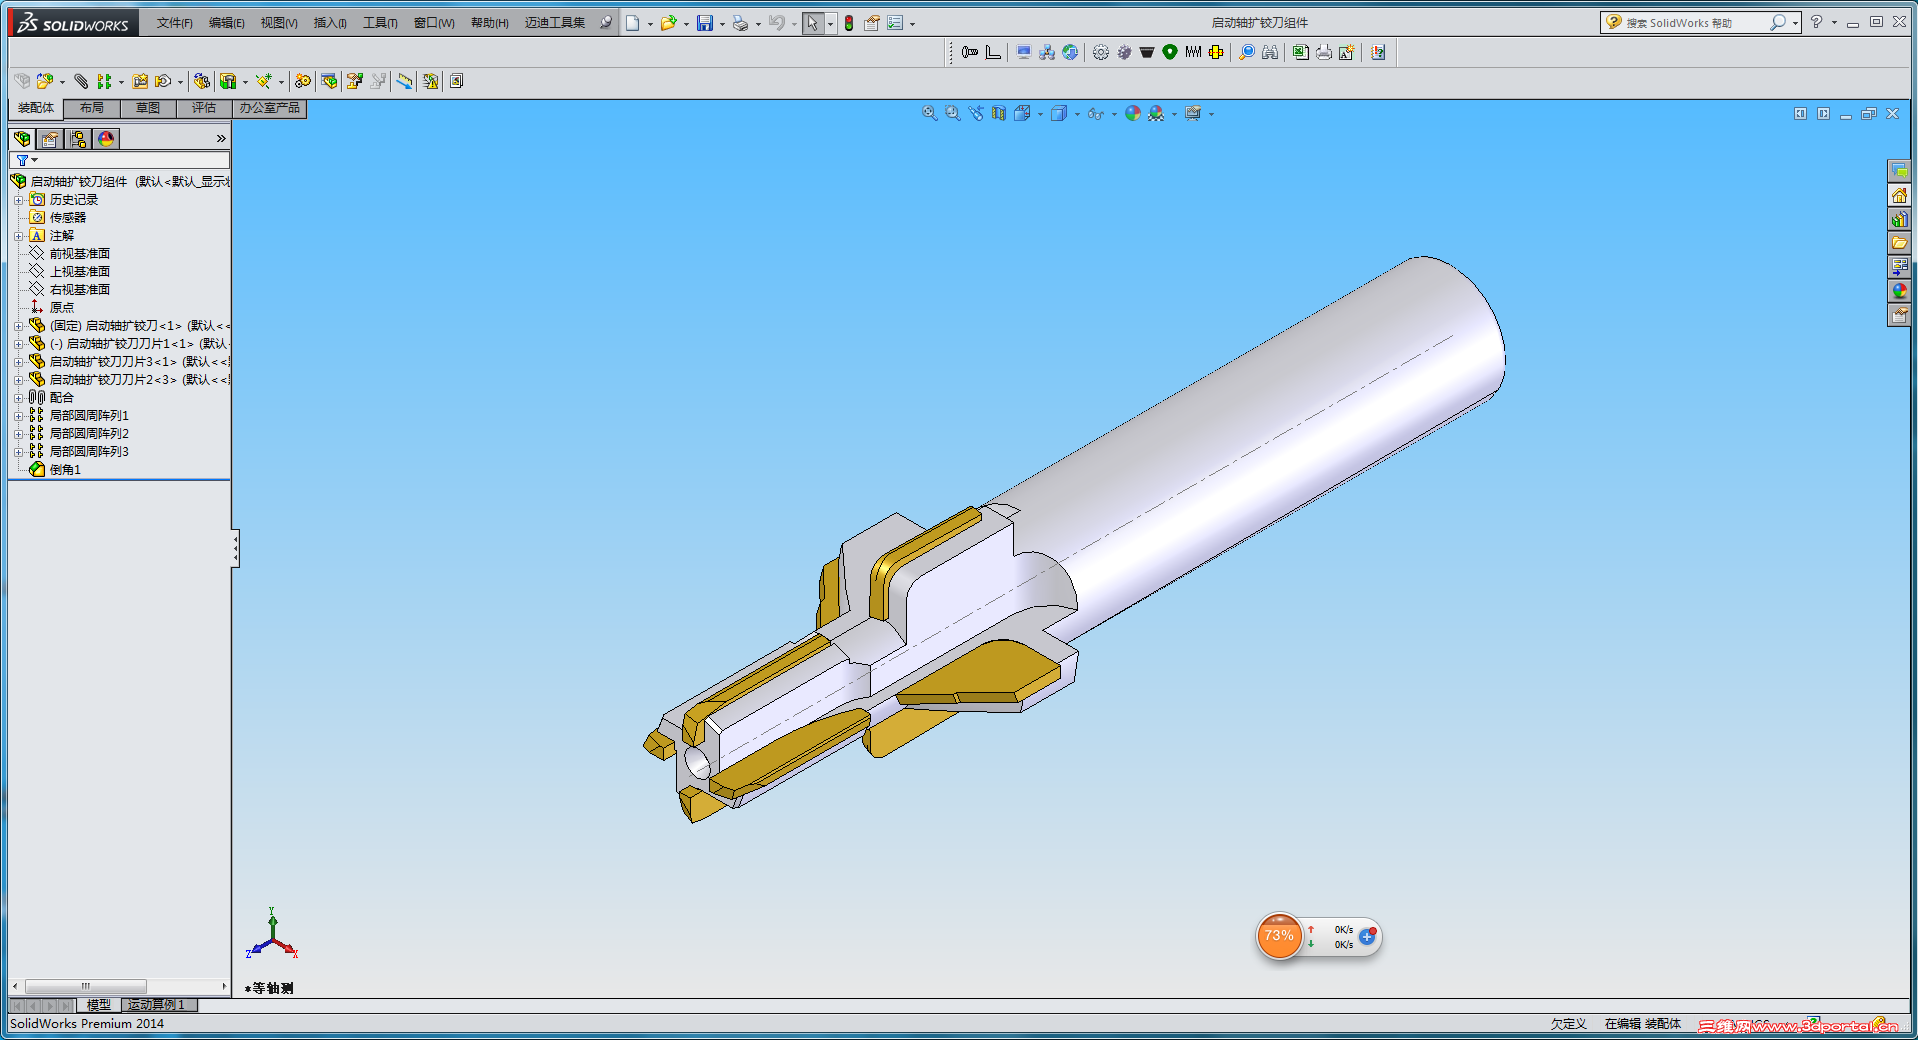Expand the 局部圆周阵列3 node
This screenshot has height=1040, width=1918.
[x=18, y=452]
